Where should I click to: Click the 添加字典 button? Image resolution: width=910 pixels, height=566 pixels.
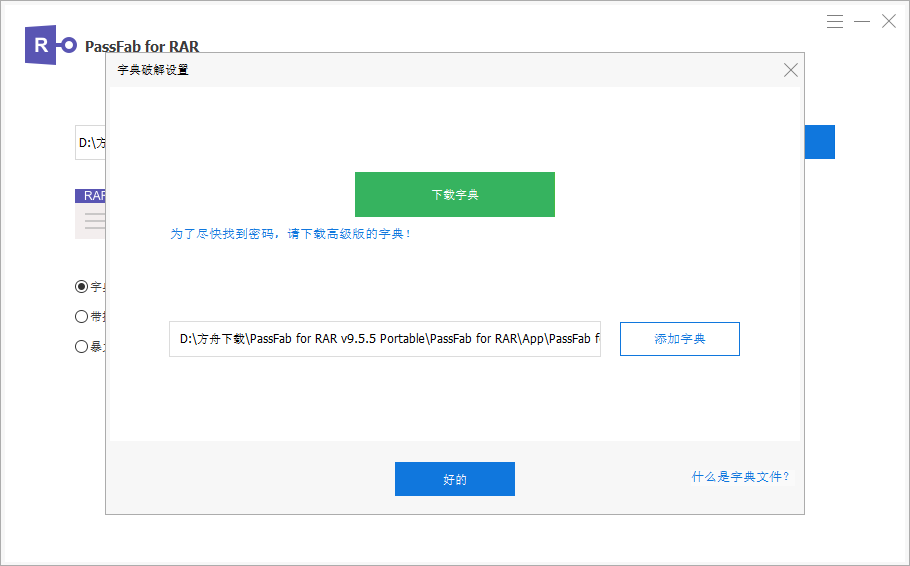[x=680, y=339]
